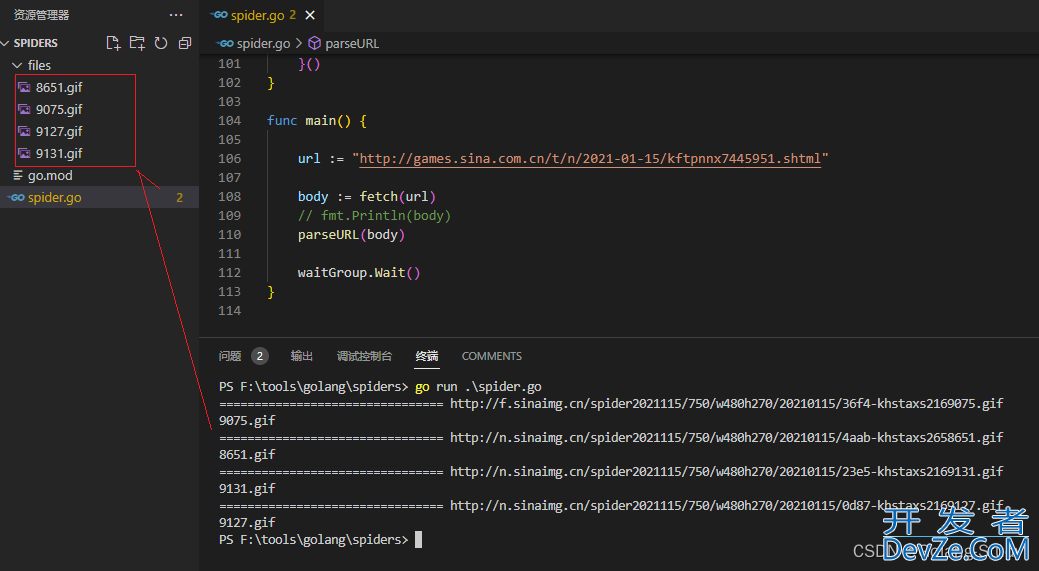Click line number 104 in the gutter
The image size is (1039, 571).
229,121
